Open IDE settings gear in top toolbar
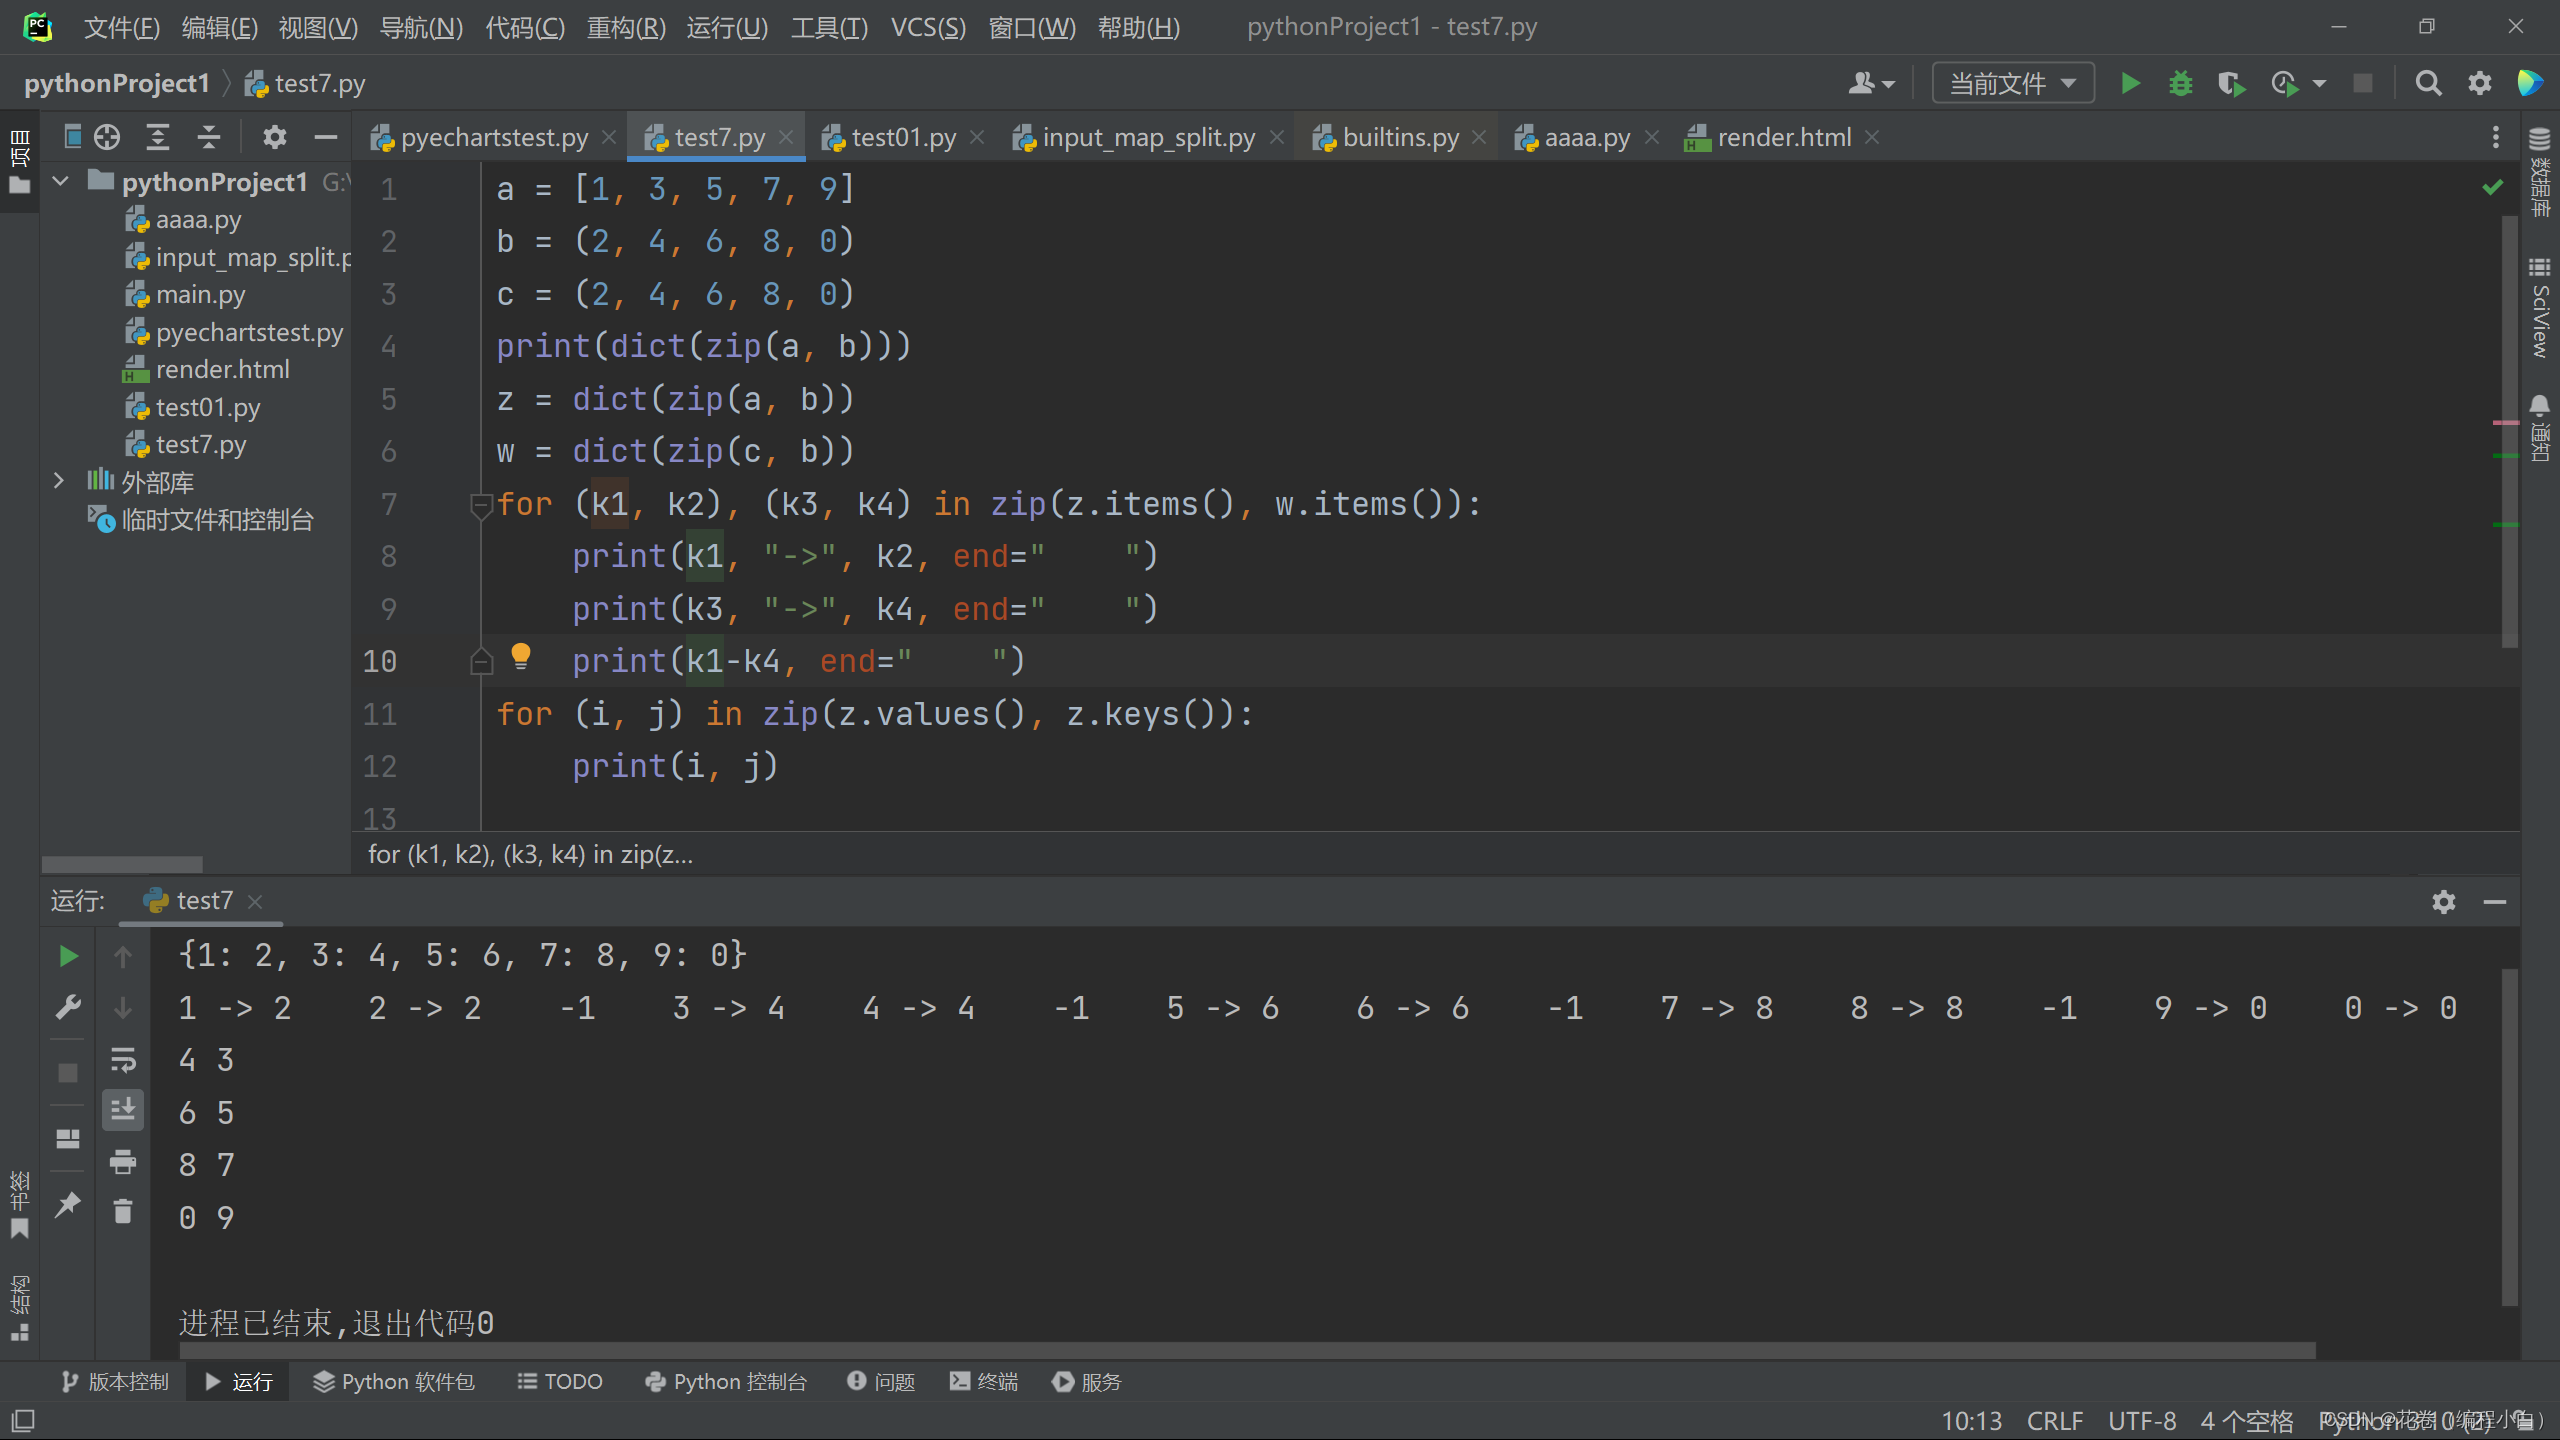The height and width of the screenshot is (1440, 2560). tap(2479, 83)
